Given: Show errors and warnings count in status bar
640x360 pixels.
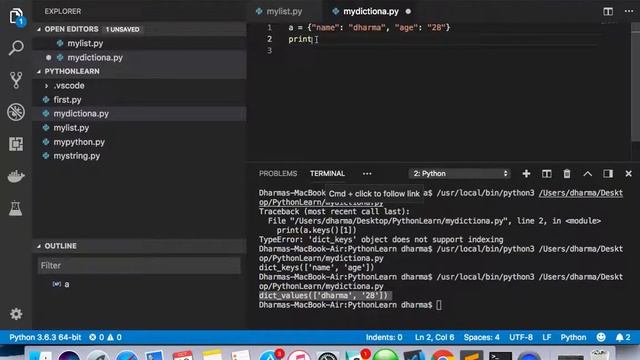Looking at the screenshot, I should pyautogui.click(x=105, y=337).
